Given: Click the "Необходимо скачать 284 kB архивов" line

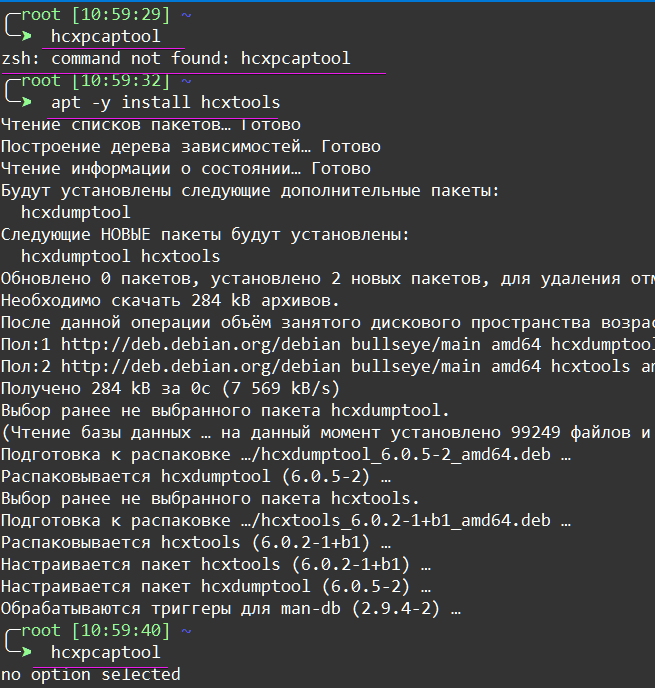Looking at the screenshot, I should 170,300.
